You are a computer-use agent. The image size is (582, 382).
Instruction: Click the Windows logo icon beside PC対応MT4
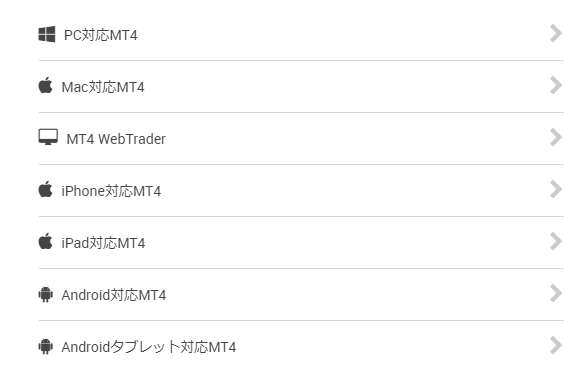coord(47,34)
